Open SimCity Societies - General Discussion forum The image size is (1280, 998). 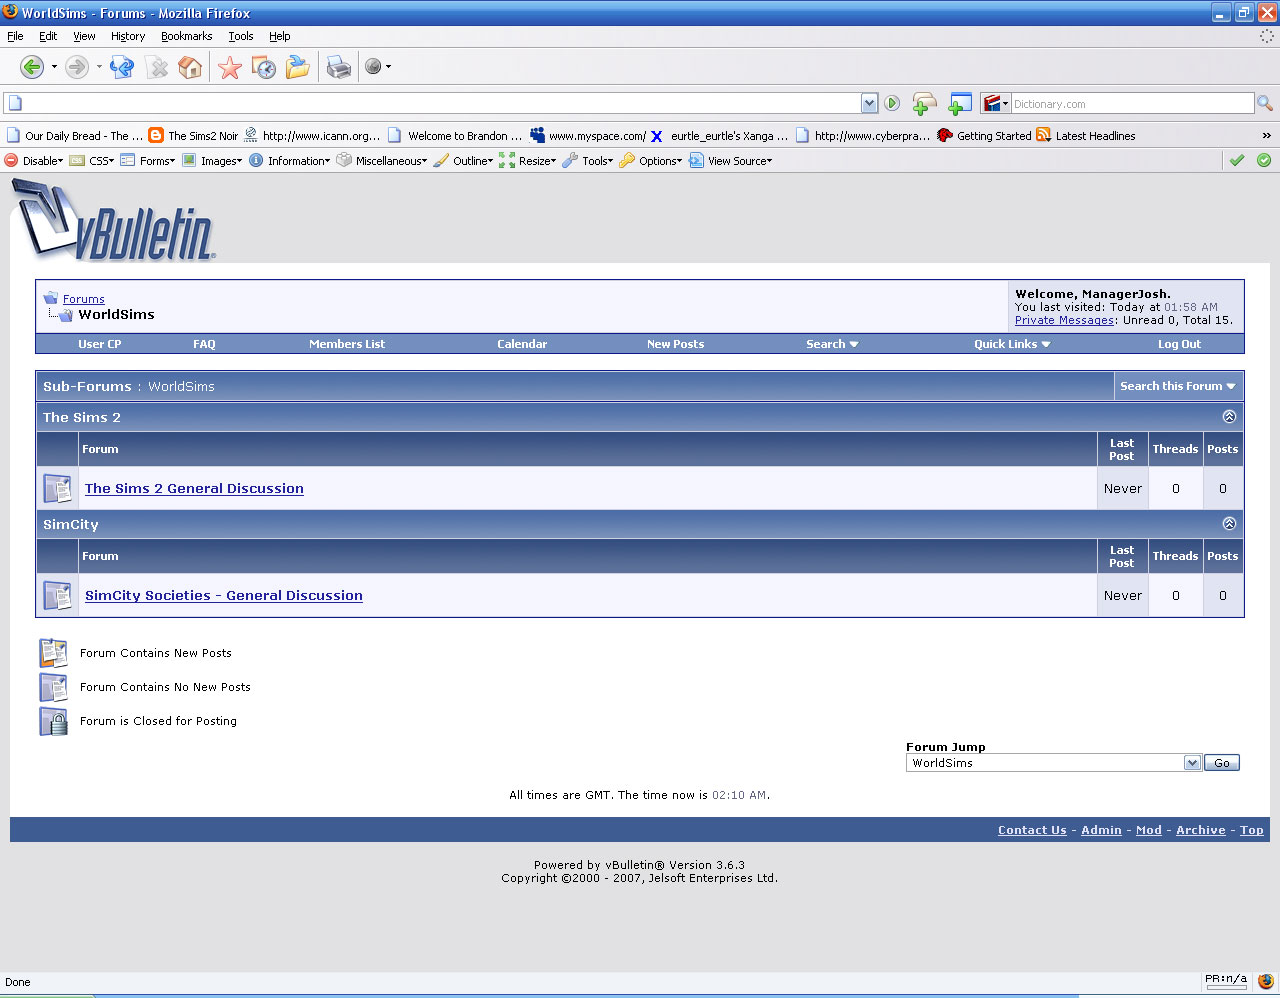coord(224,596)
